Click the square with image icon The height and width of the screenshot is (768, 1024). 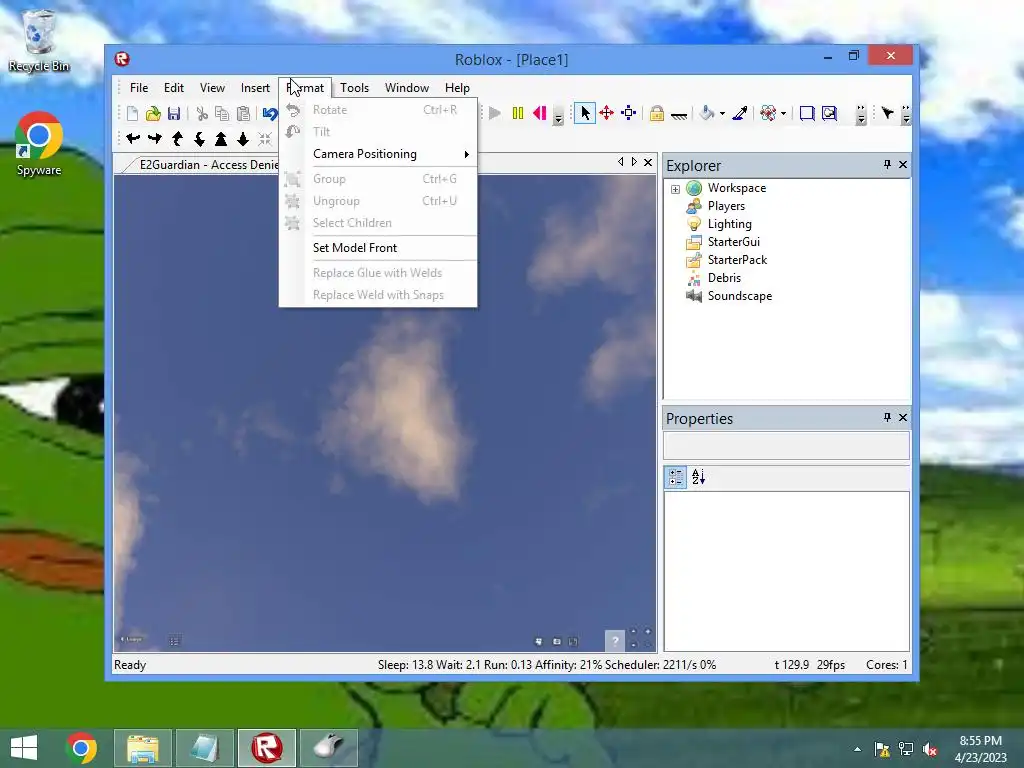pyautogui.click(x=829, y=114)
